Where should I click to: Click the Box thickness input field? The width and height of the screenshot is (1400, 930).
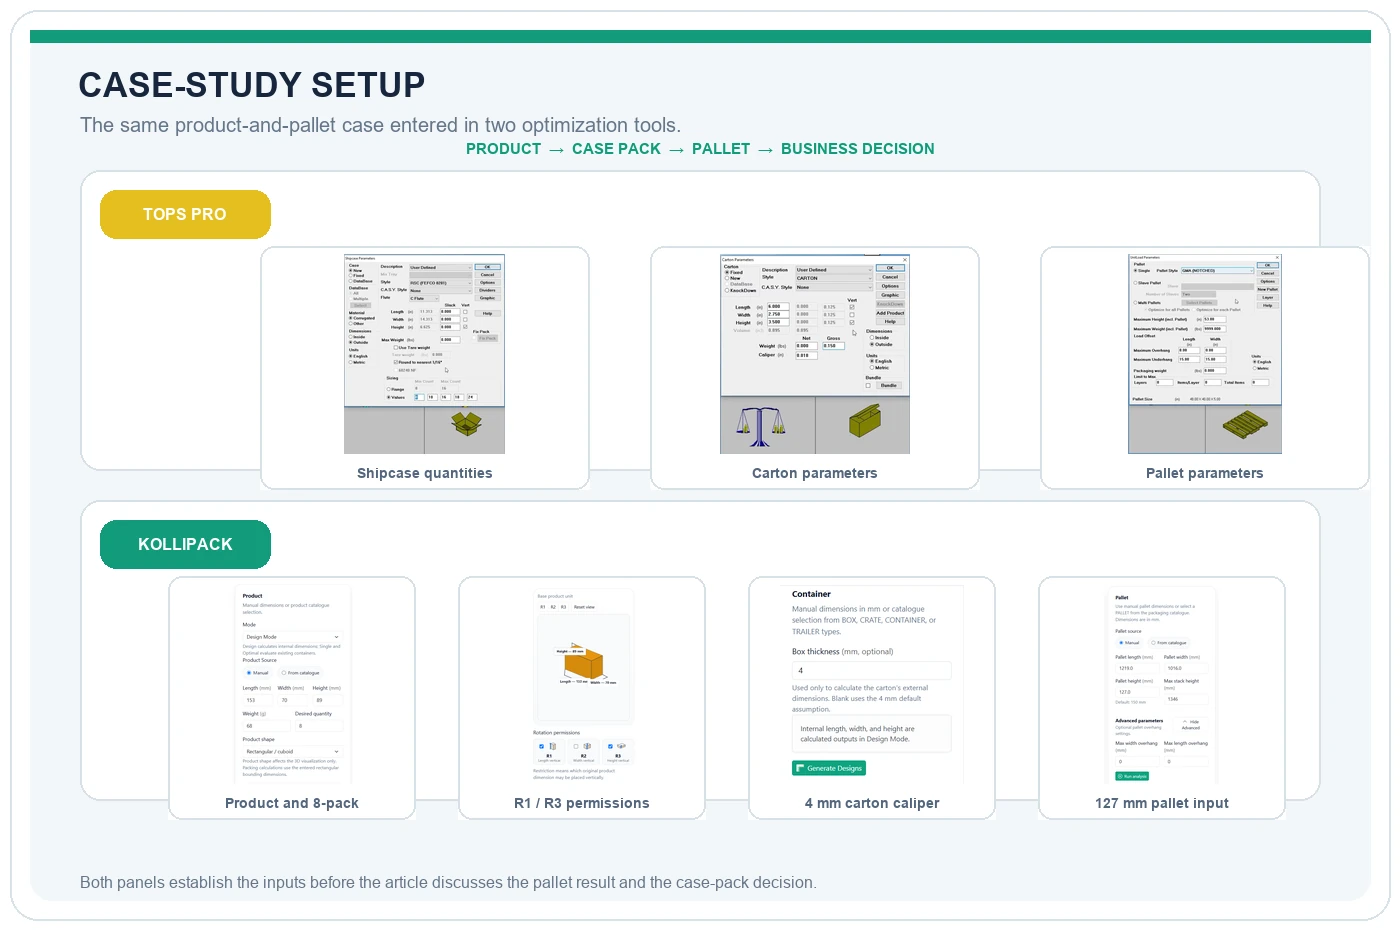tap(872, 671)
